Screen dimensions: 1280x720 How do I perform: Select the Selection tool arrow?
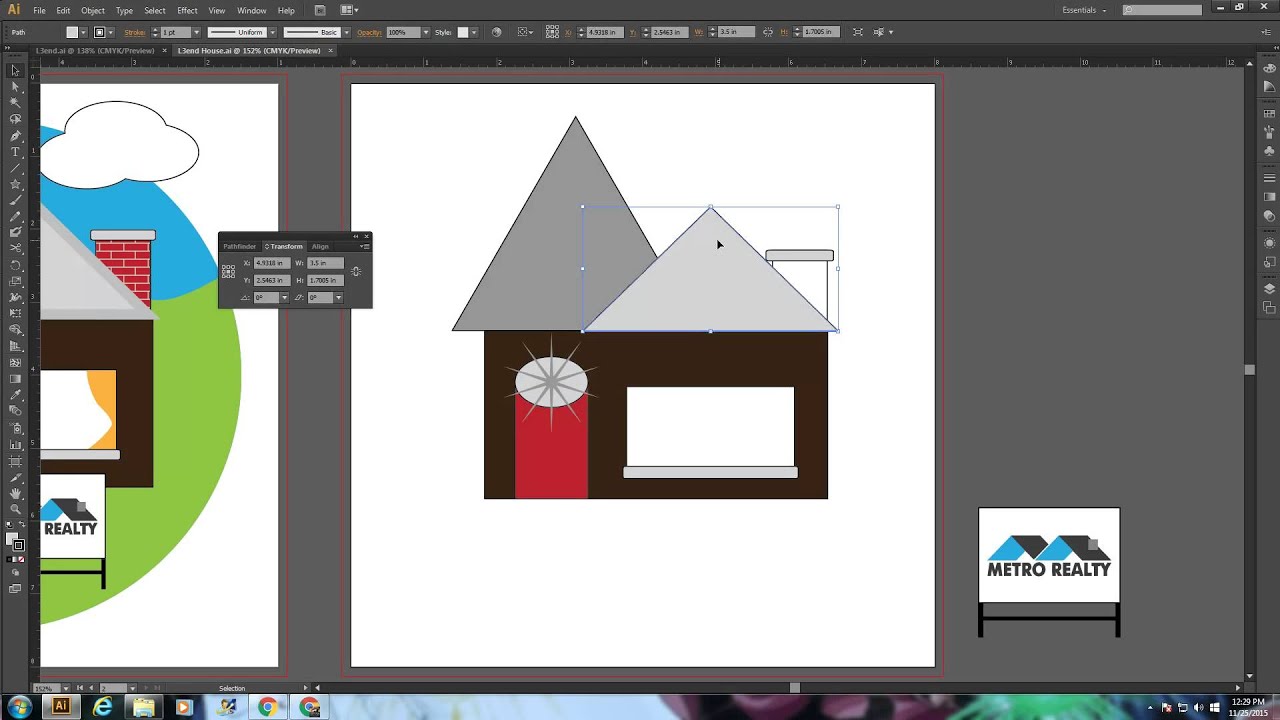15,71
